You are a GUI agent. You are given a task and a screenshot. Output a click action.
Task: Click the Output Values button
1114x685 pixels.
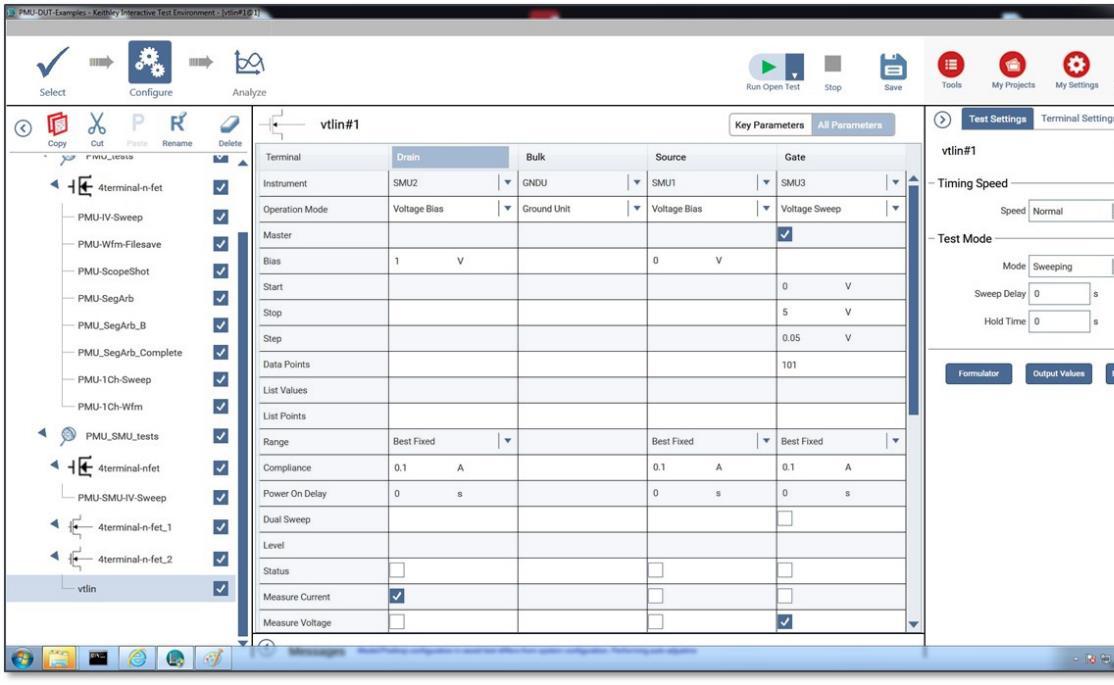pos(1058,373)
